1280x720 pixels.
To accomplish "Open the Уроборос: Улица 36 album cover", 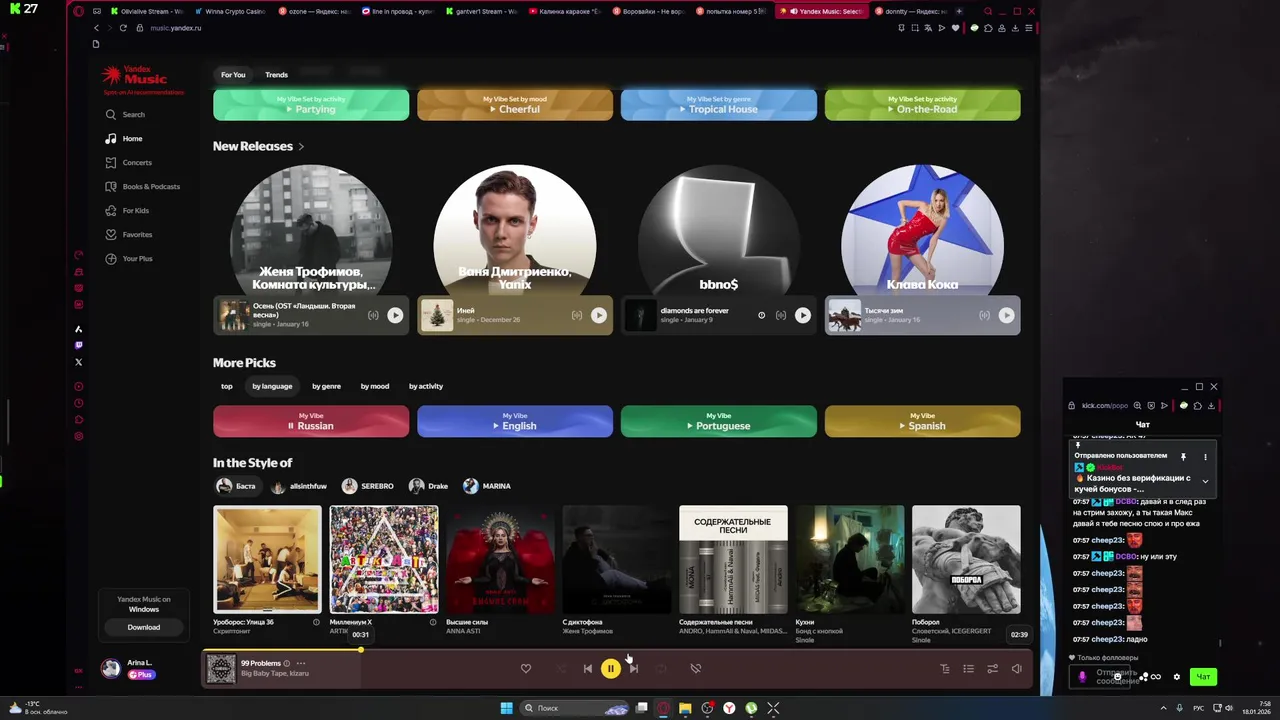I will [x=267, y=559].
